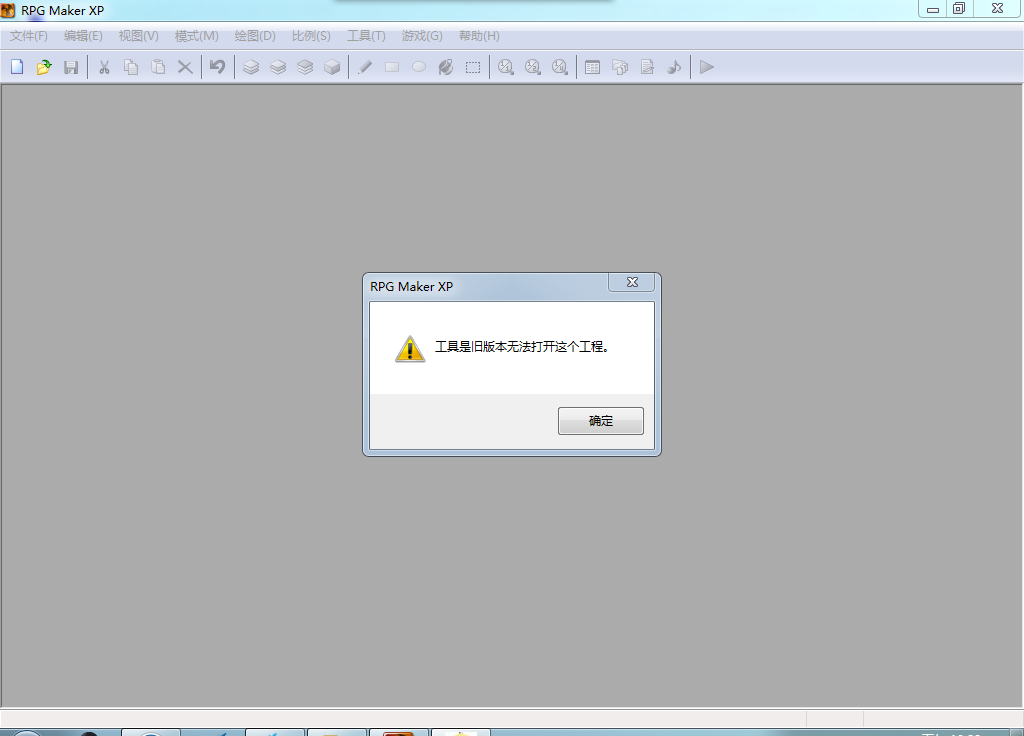1024x736 pixels.
Task: Open the 绘图(D) menu
Action: (255, 36)
